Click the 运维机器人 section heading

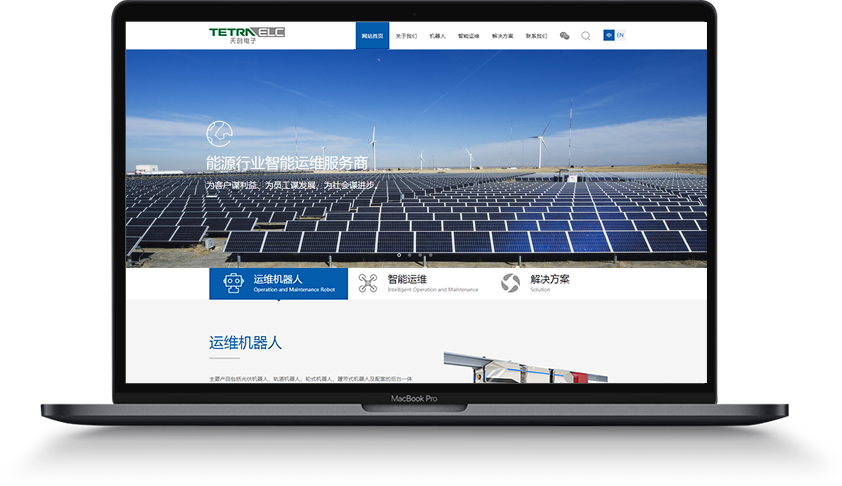[245, 343]
